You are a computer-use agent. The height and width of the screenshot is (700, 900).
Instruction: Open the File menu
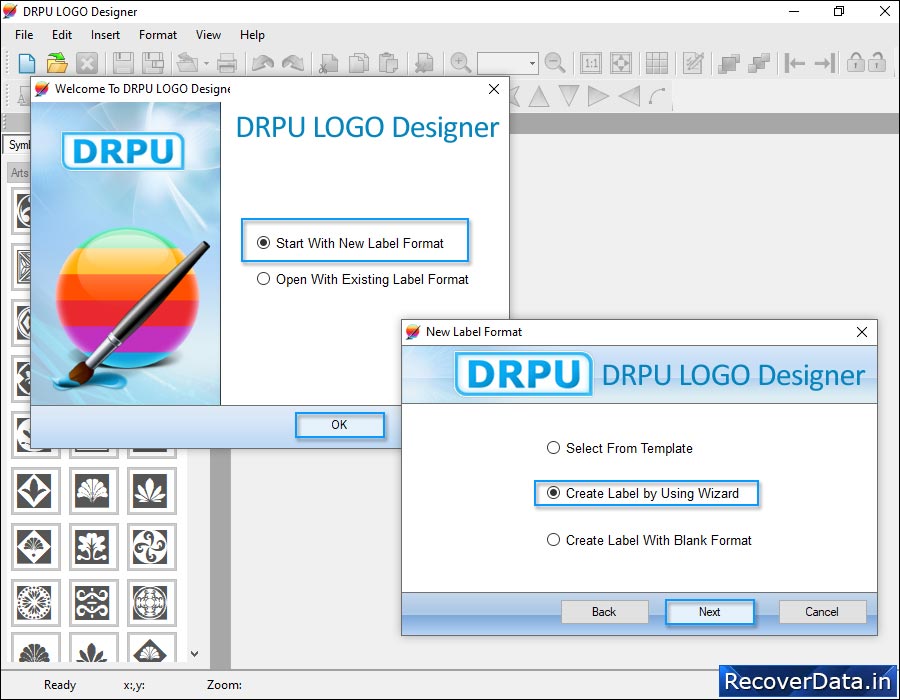(x=24, y=35)
